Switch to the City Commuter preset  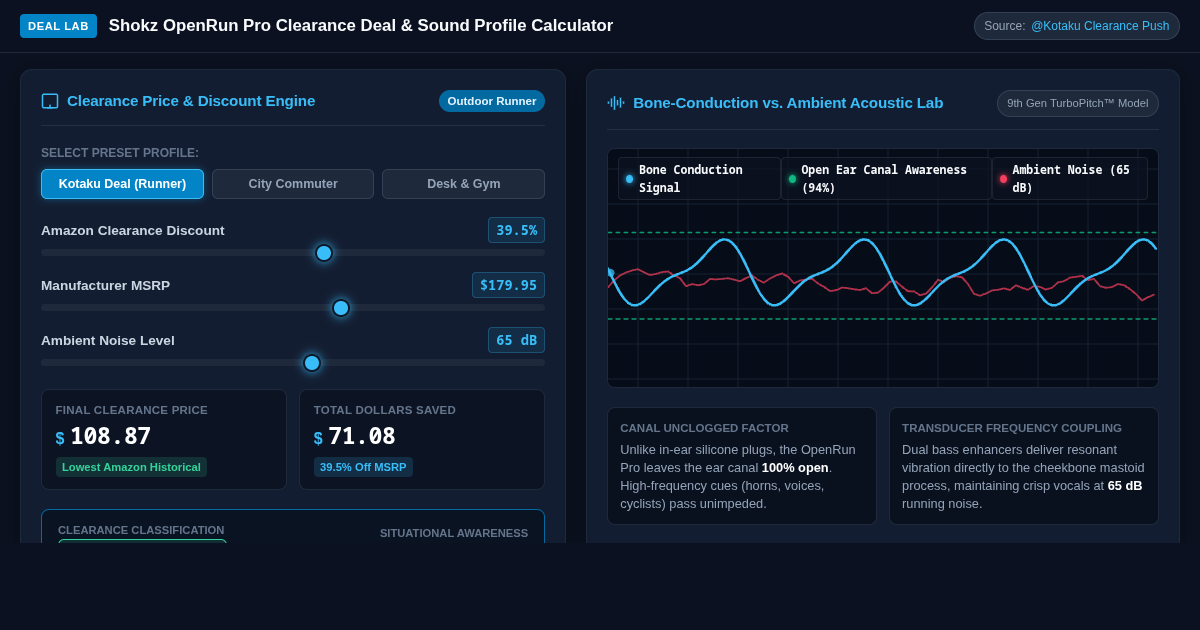point(293,184)
